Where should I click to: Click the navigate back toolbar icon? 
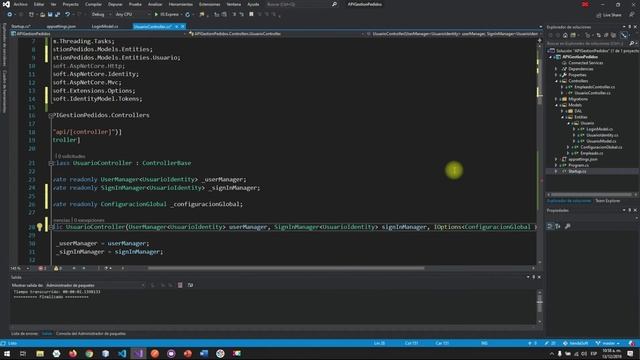(9, 14)
